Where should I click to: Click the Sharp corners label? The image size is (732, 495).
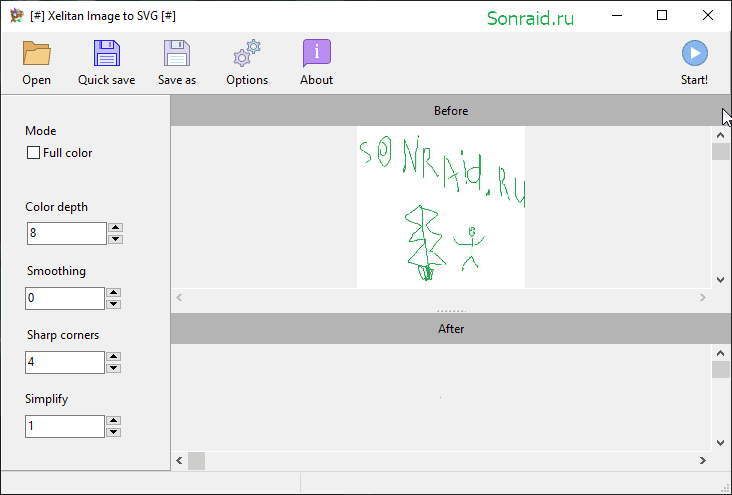click(x=63, y=335)
